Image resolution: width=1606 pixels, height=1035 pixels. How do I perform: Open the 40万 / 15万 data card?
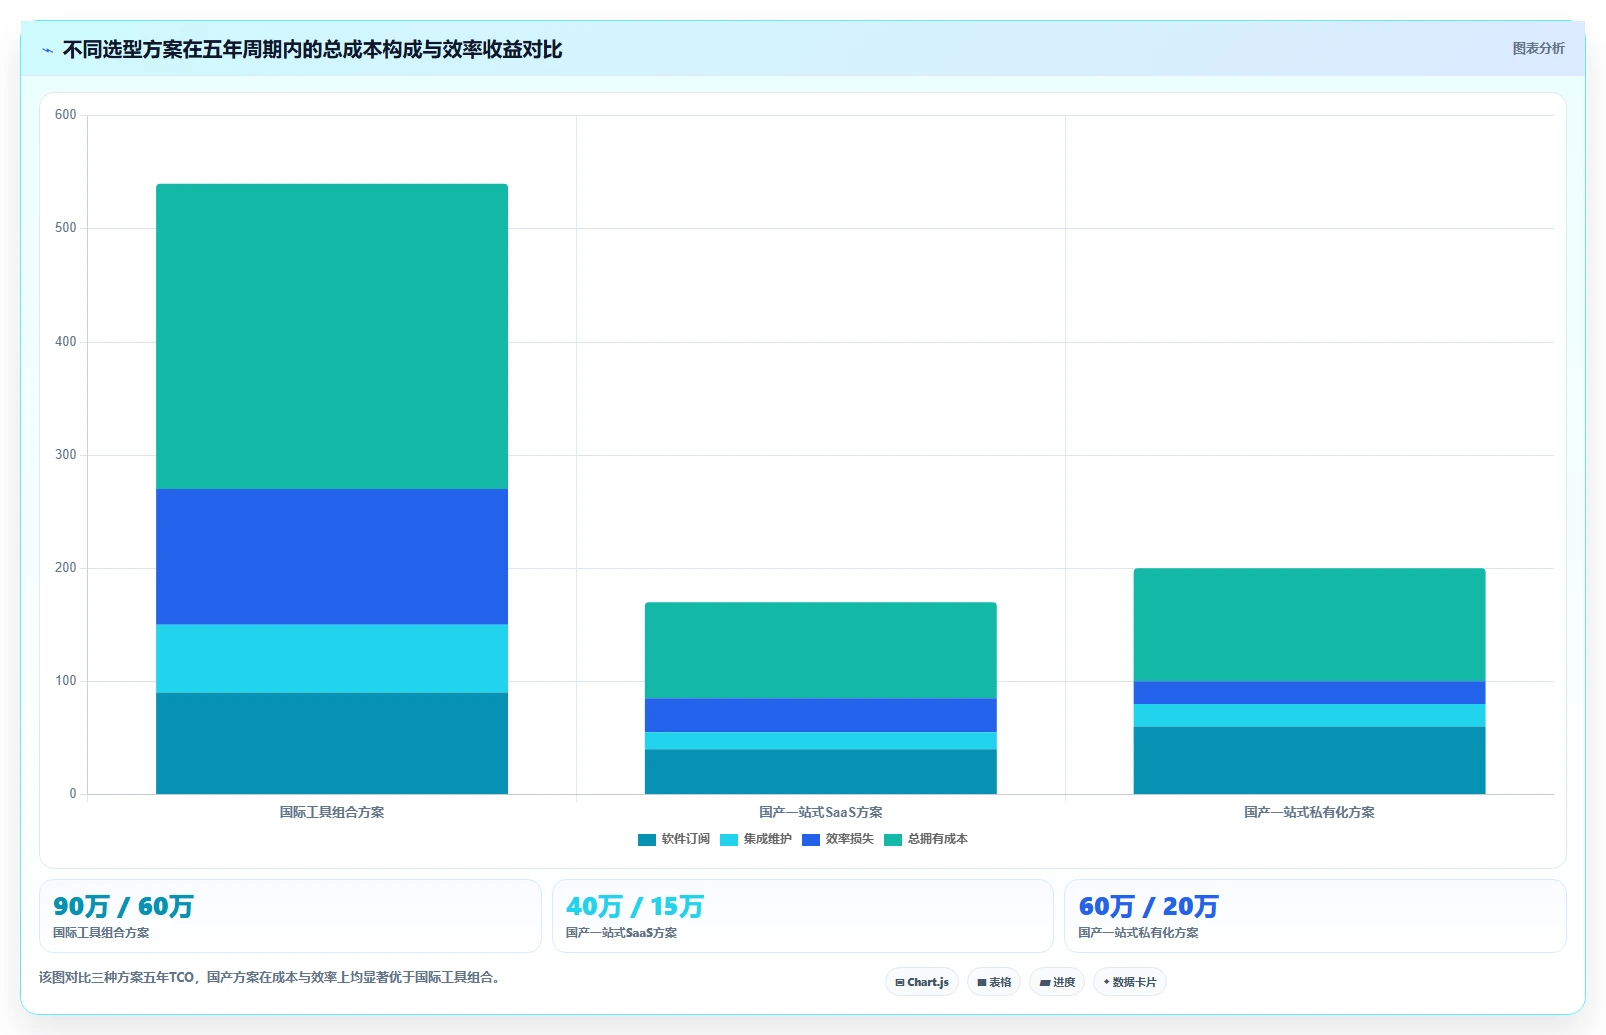coord(802,916)
